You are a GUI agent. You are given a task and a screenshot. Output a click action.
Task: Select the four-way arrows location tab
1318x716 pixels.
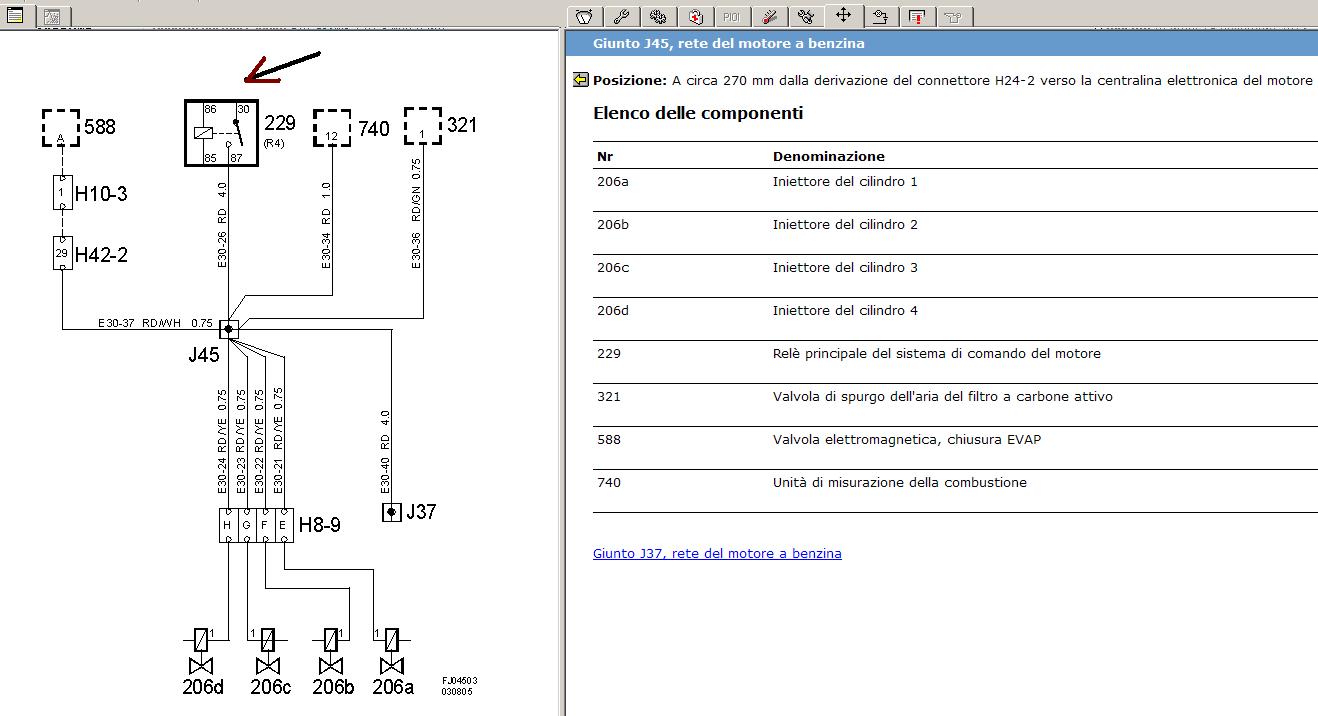(x=843, y=15)
